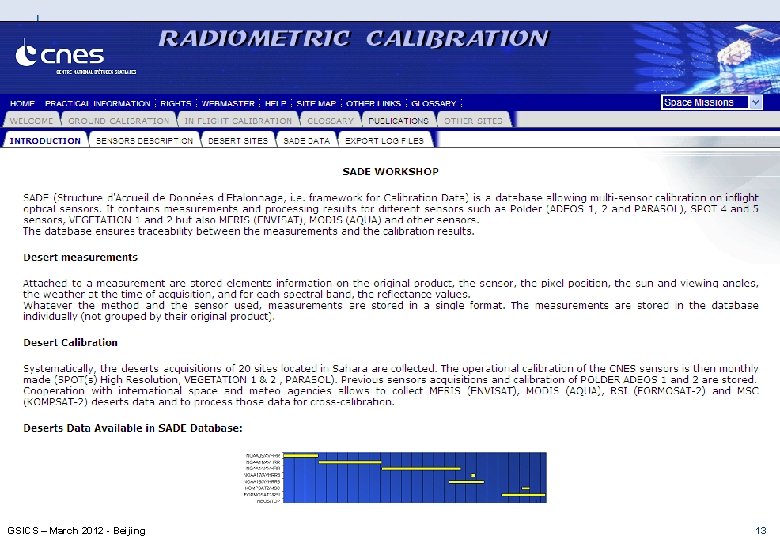The image size is (780, 540).
Task: Click the SADE WORKSHOP heading
Action: (390, 172)
